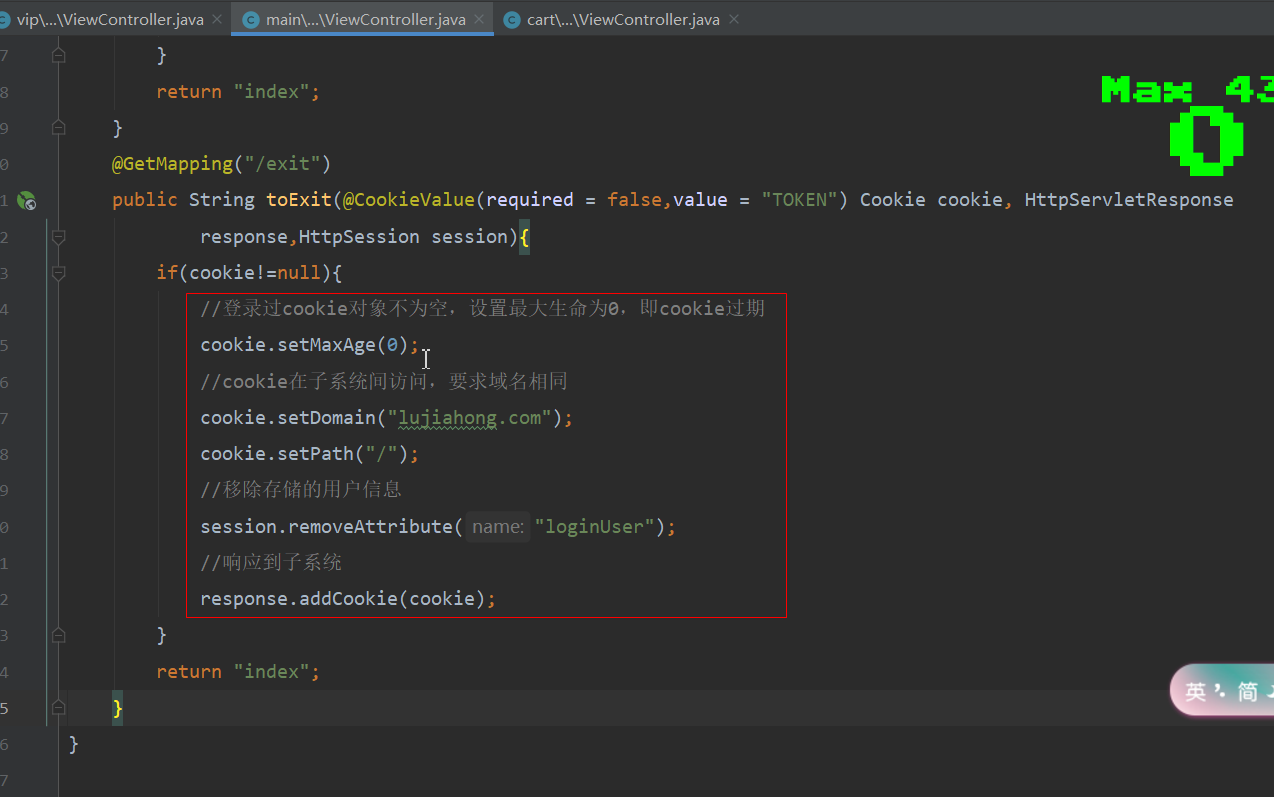This screenshot has width=1274, height=797.
Task: Click fold marker beside the brace above @GetMapping
Action: tap(58, 128)
